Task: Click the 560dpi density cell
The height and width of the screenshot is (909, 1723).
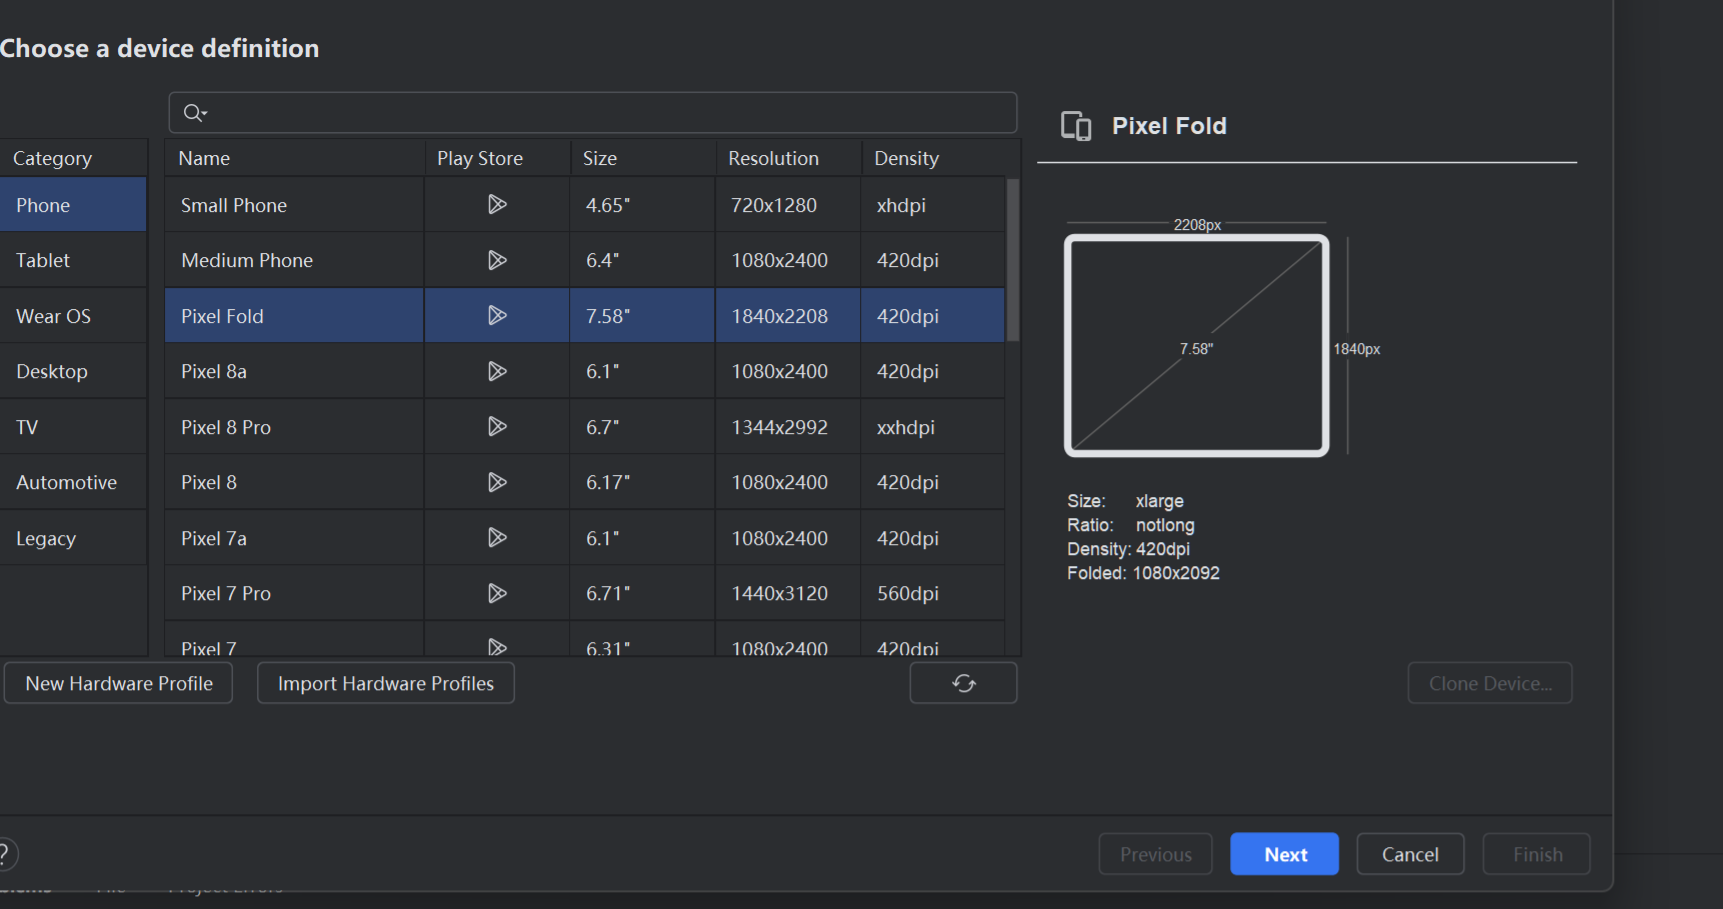Action: (933, 593)
